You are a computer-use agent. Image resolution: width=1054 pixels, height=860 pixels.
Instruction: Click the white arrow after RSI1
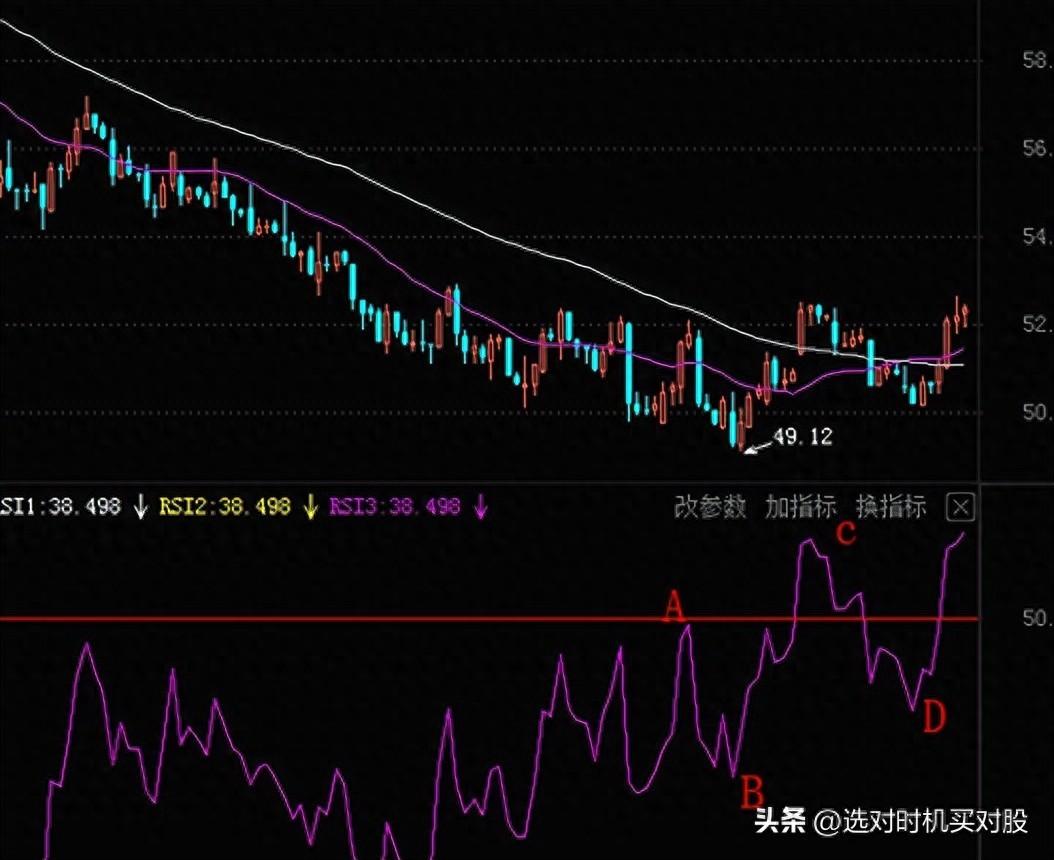141,507
